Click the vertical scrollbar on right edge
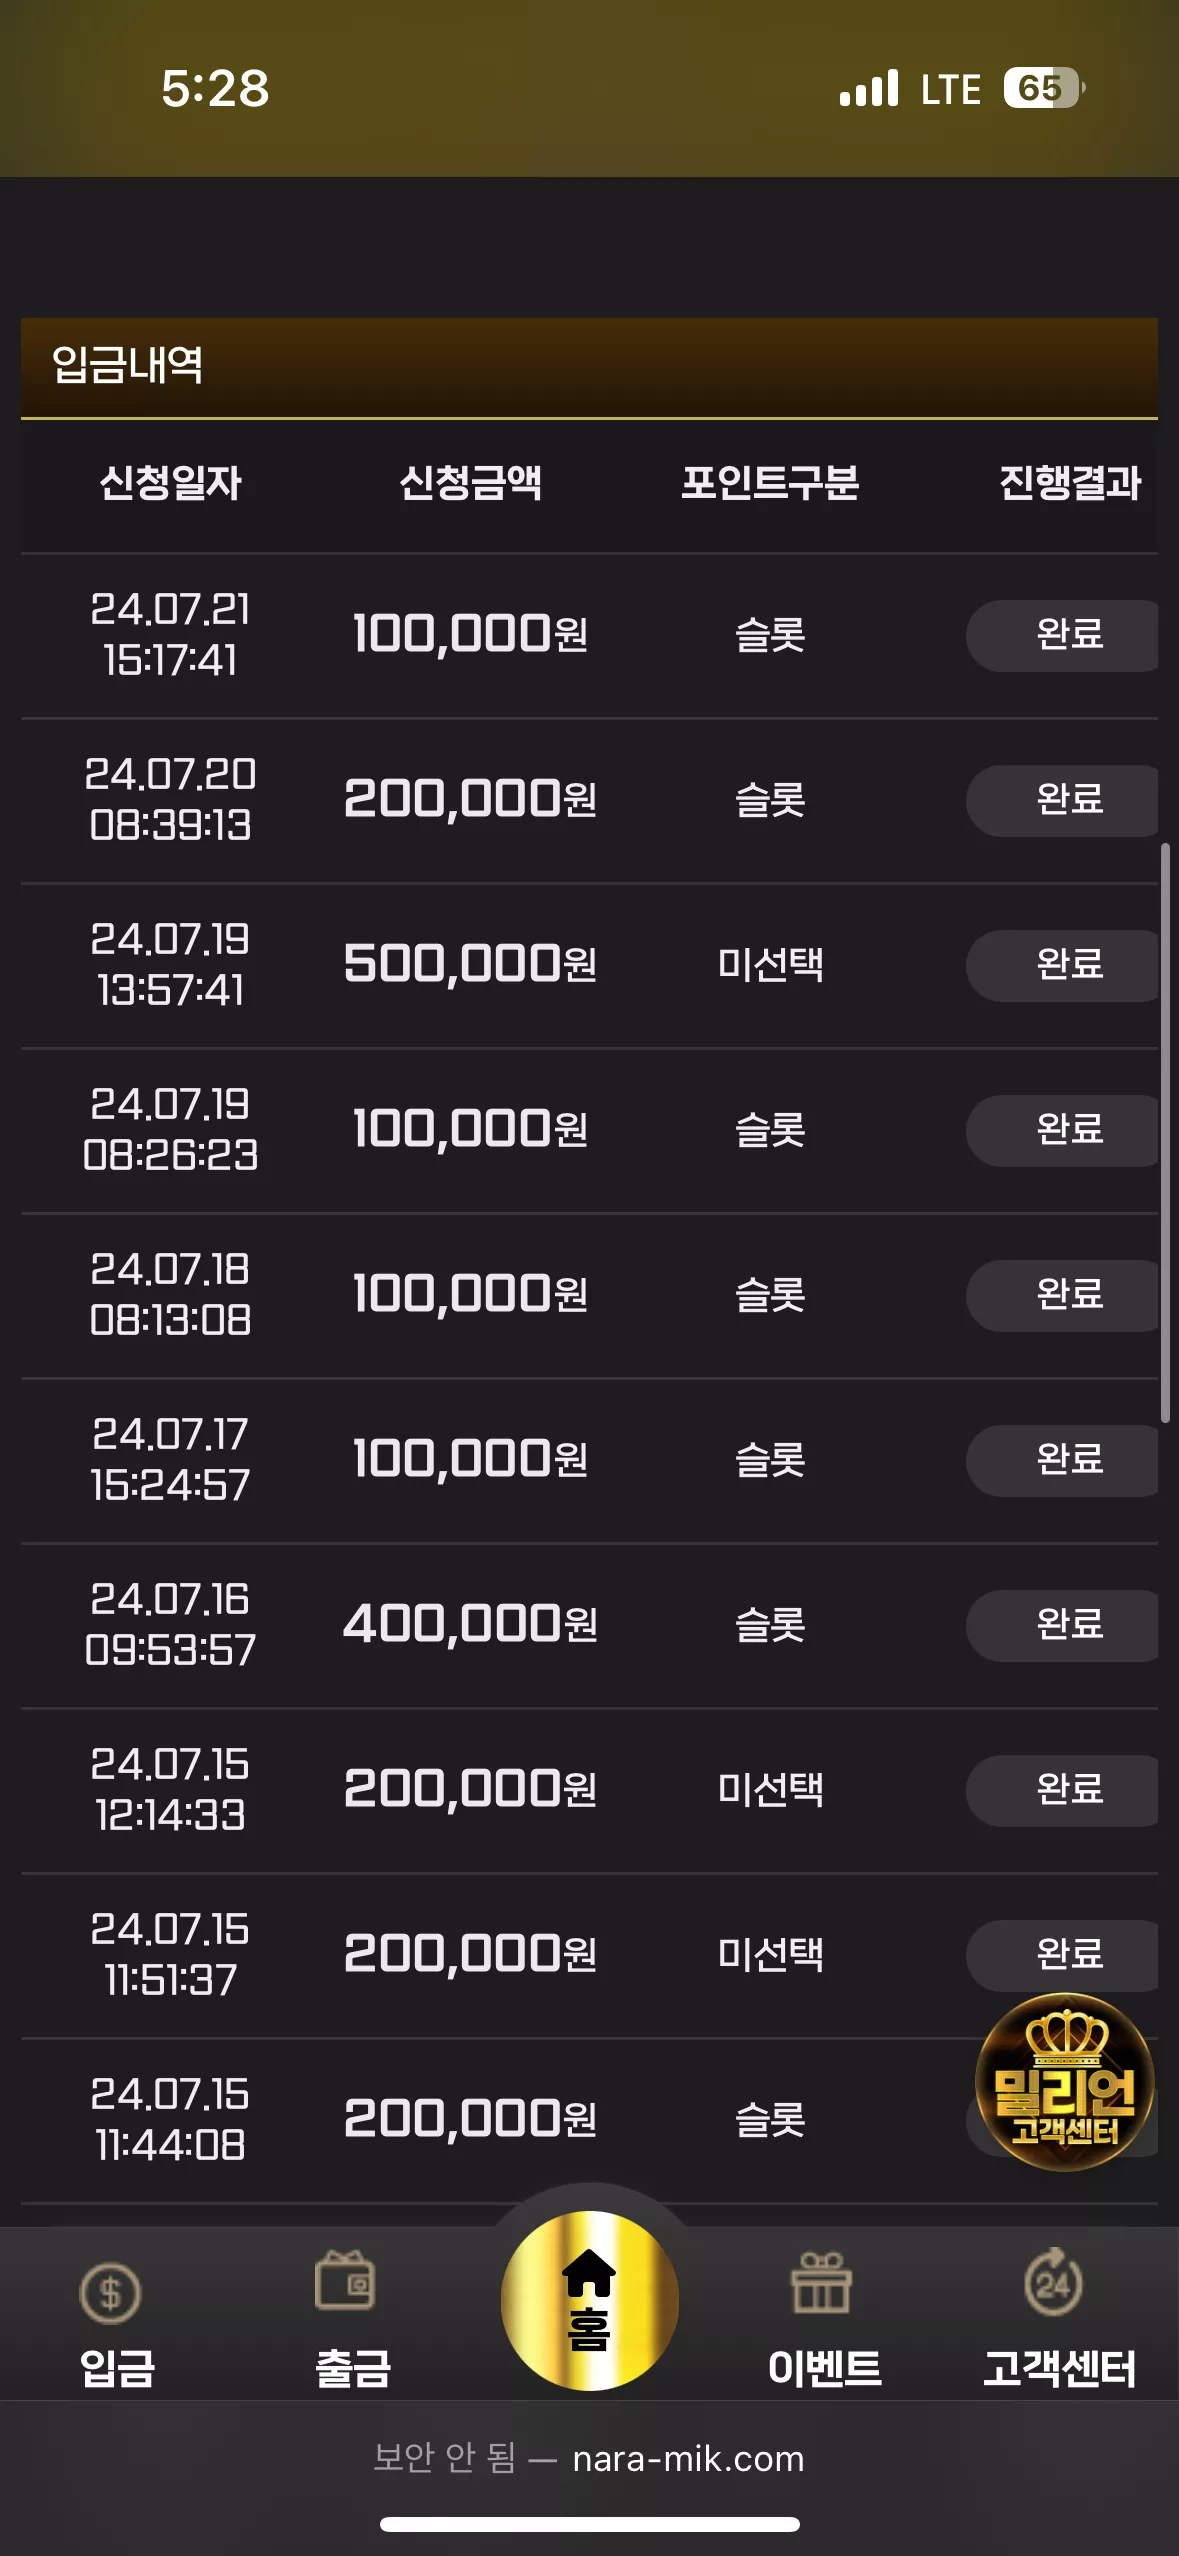This screenshot has height=2556, width=1179. [1165, 1132]
